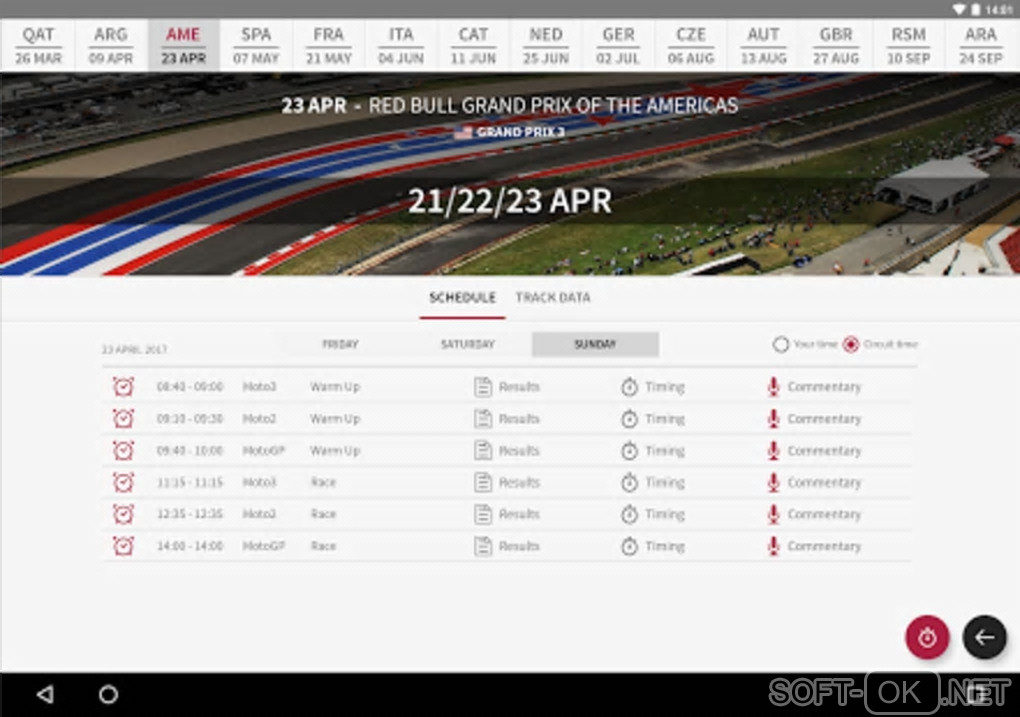Show the Saturday schedule

click(468, 344)
